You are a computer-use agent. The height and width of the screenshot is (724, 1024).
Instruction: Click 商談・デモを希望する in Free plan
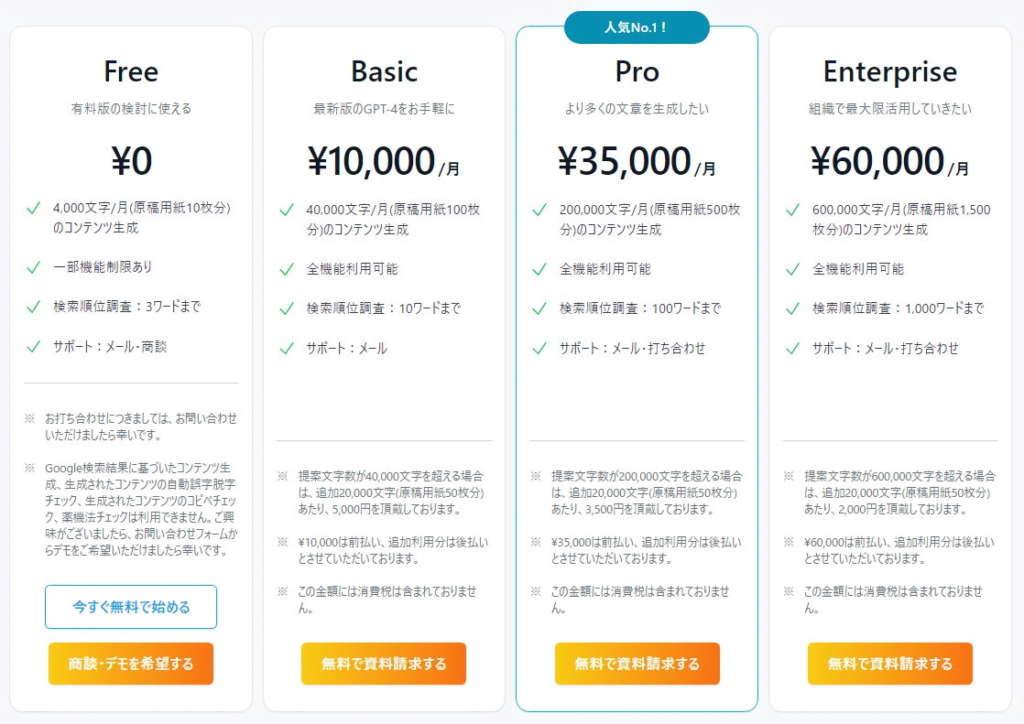click(x=131, y=663)
